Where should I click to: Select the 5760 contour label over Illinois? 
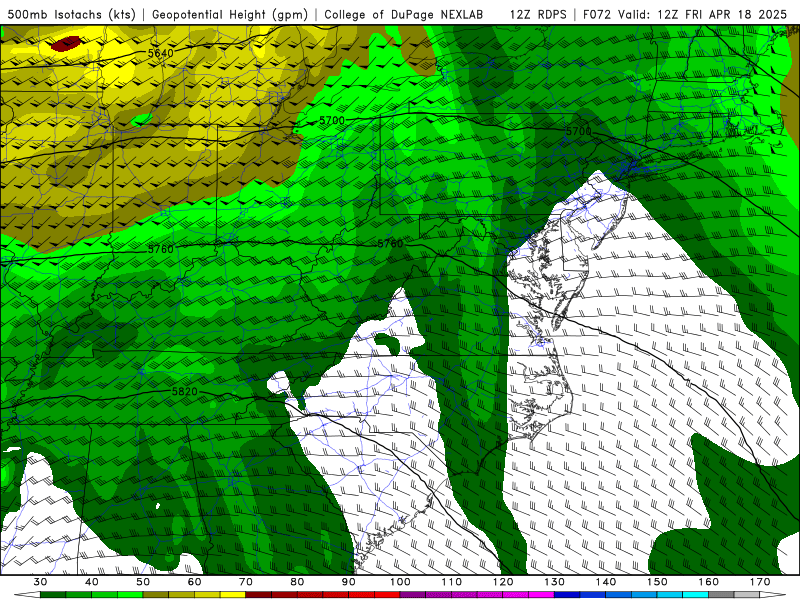[161, 249]
